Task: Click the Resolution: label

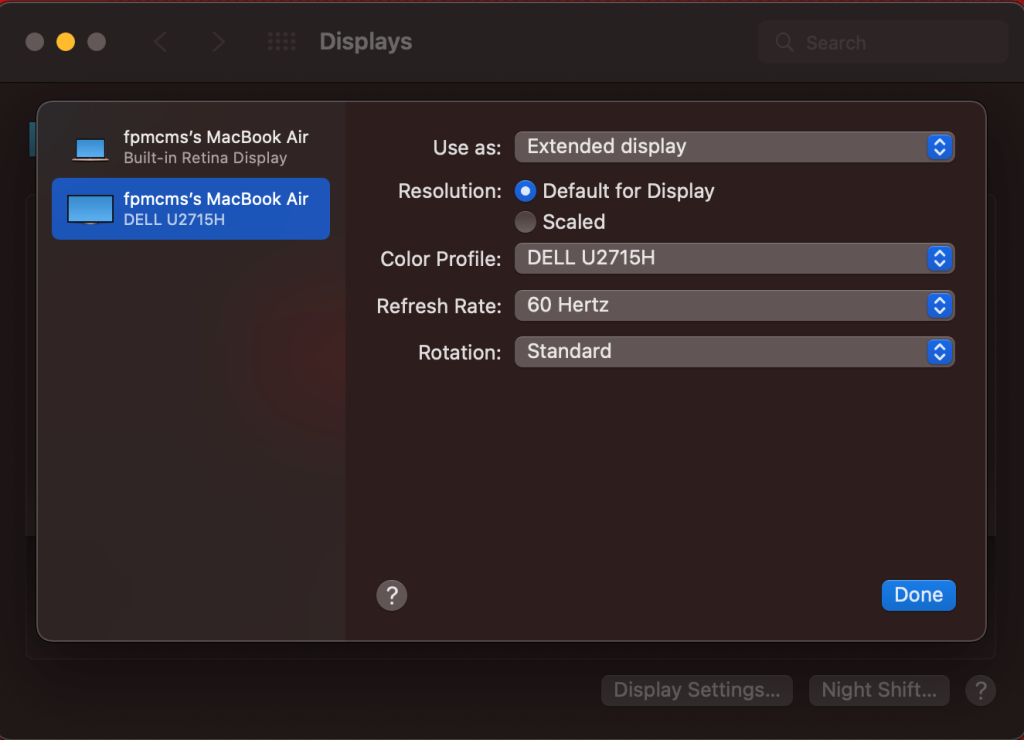Action: (x=450, y=191)
